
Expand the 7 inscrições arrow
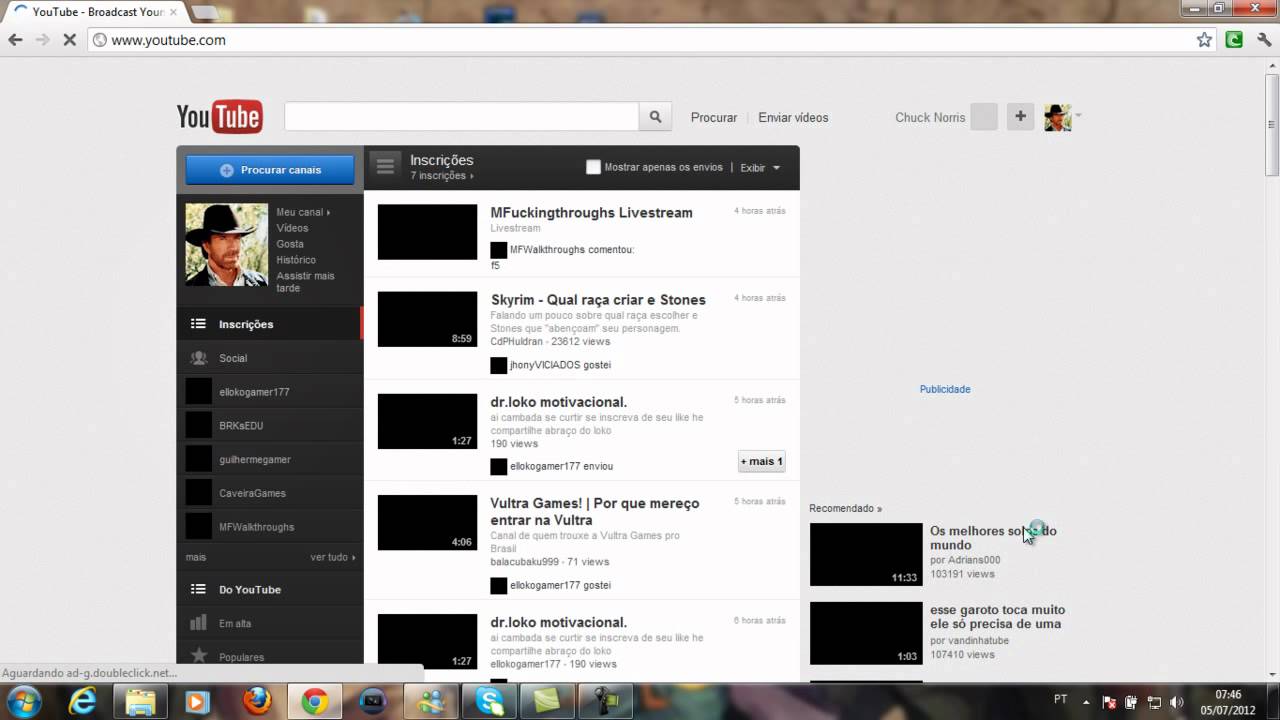point(472,176)
